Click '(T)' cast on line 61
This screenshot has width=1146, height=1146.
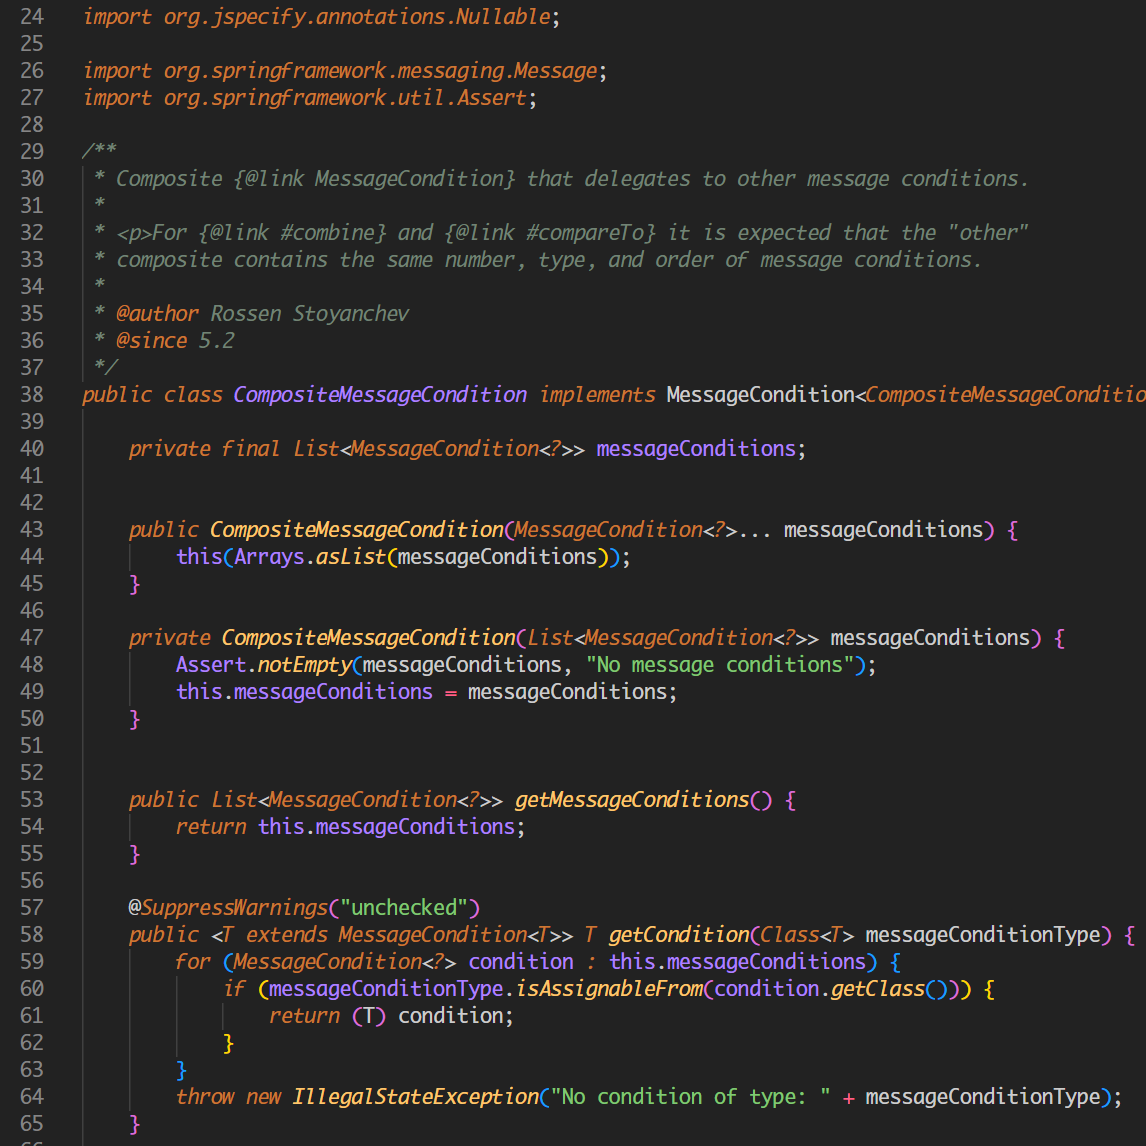coord(368,1016)
